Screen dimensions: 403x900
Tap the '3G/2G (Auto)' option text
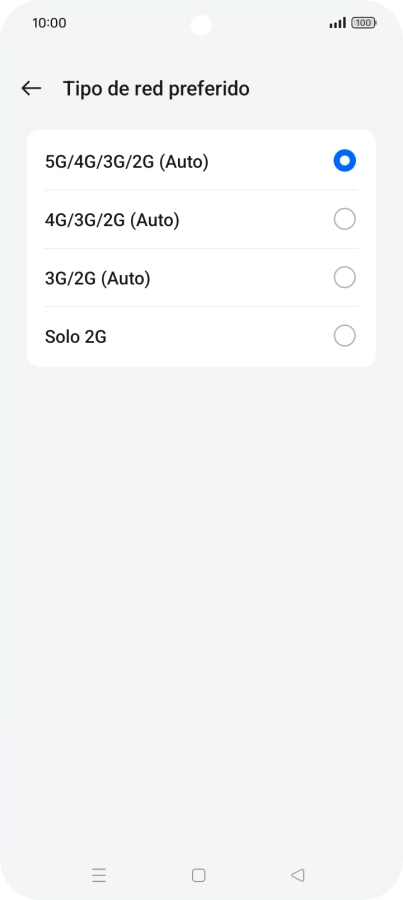(98, 278)
